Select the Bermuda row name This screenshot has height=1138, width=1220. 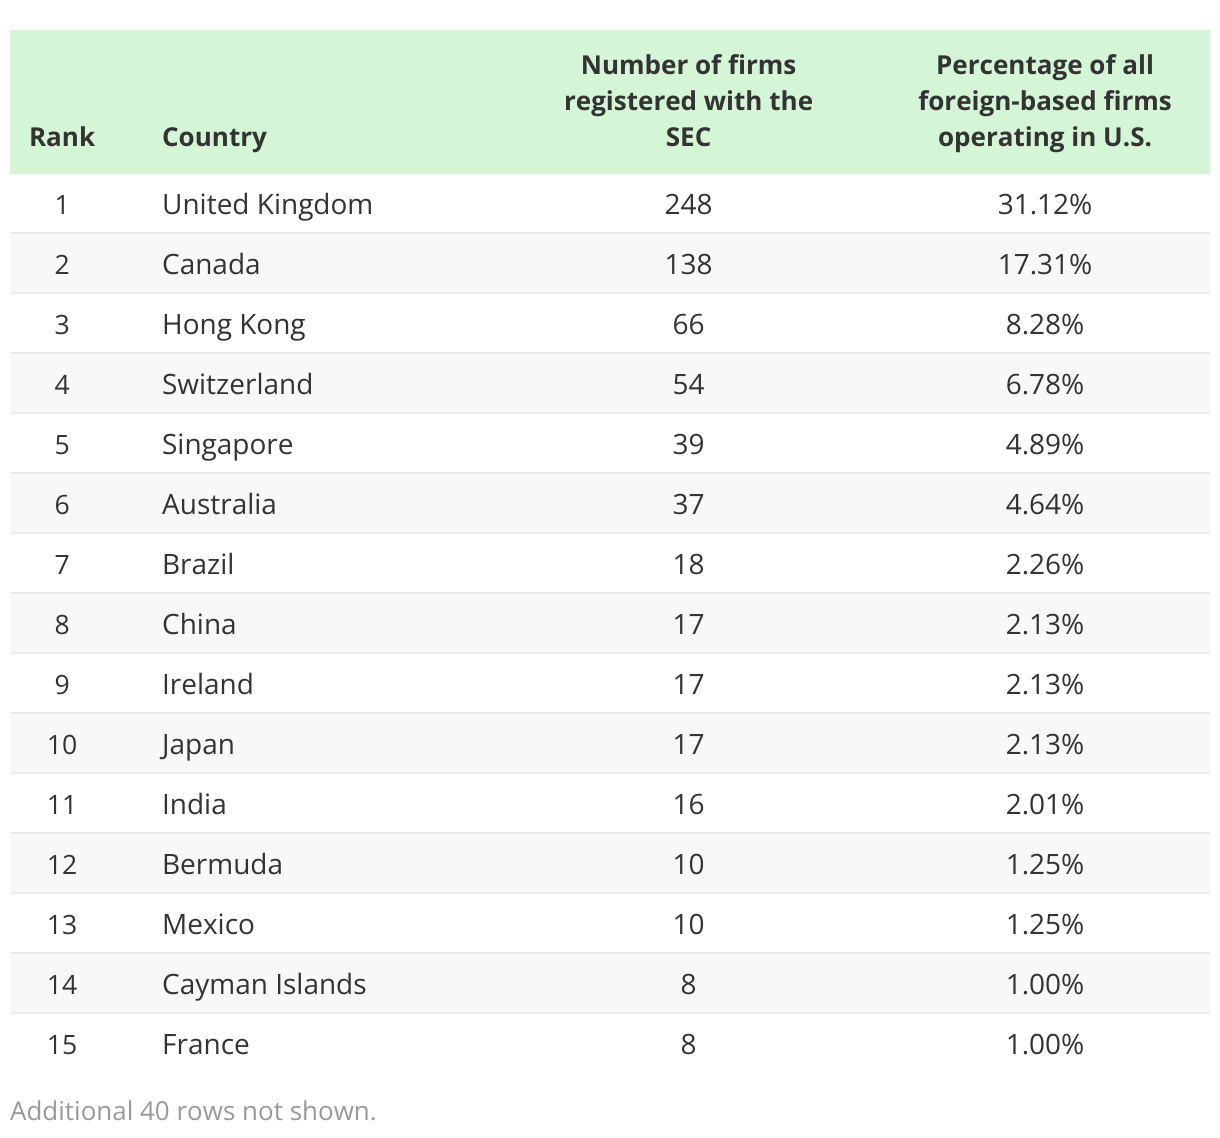(x=222, y=864)
